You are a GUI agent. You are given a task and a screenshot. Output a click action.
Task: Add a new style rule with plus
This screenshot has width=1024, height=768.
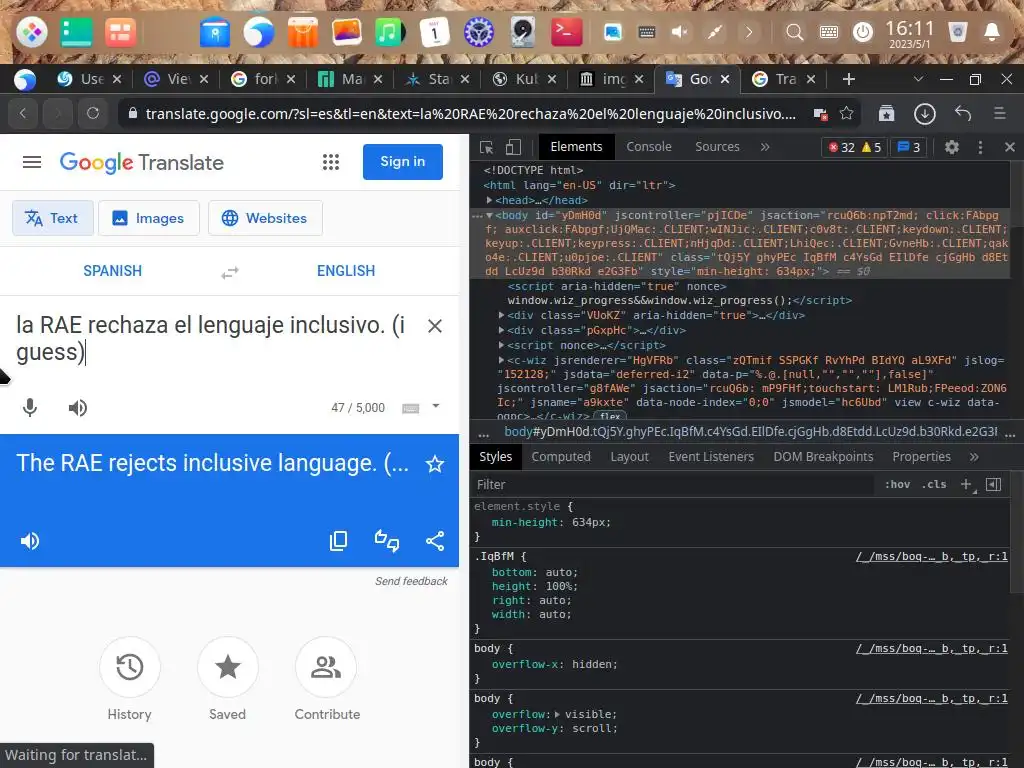pyautogui.click(x=966, y=484)
